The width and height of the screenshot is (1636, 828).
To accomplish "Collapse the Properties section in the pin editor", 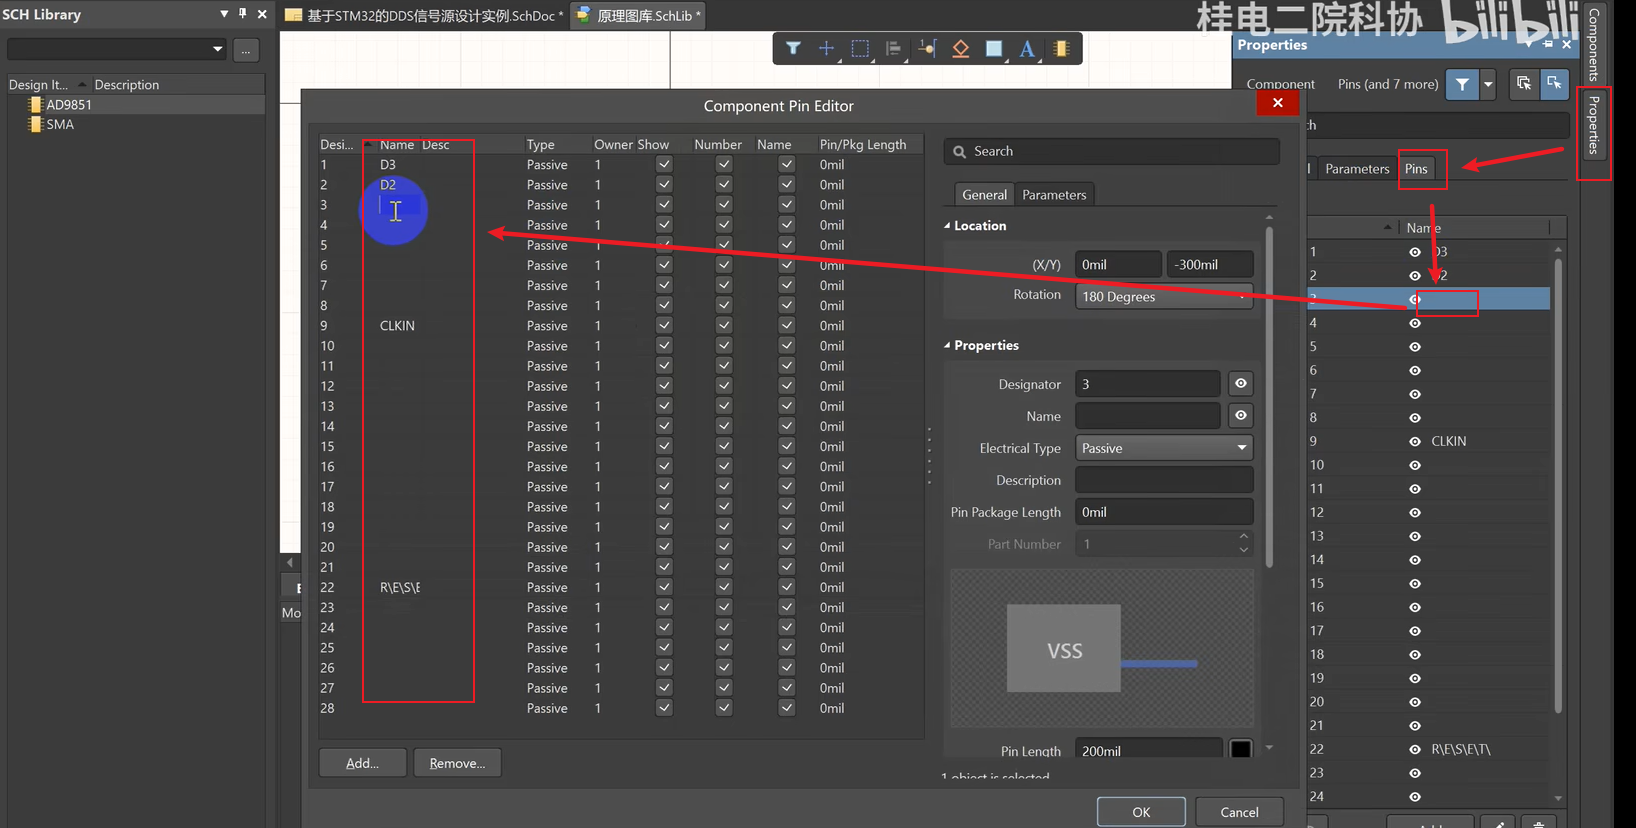I will 947,345.
